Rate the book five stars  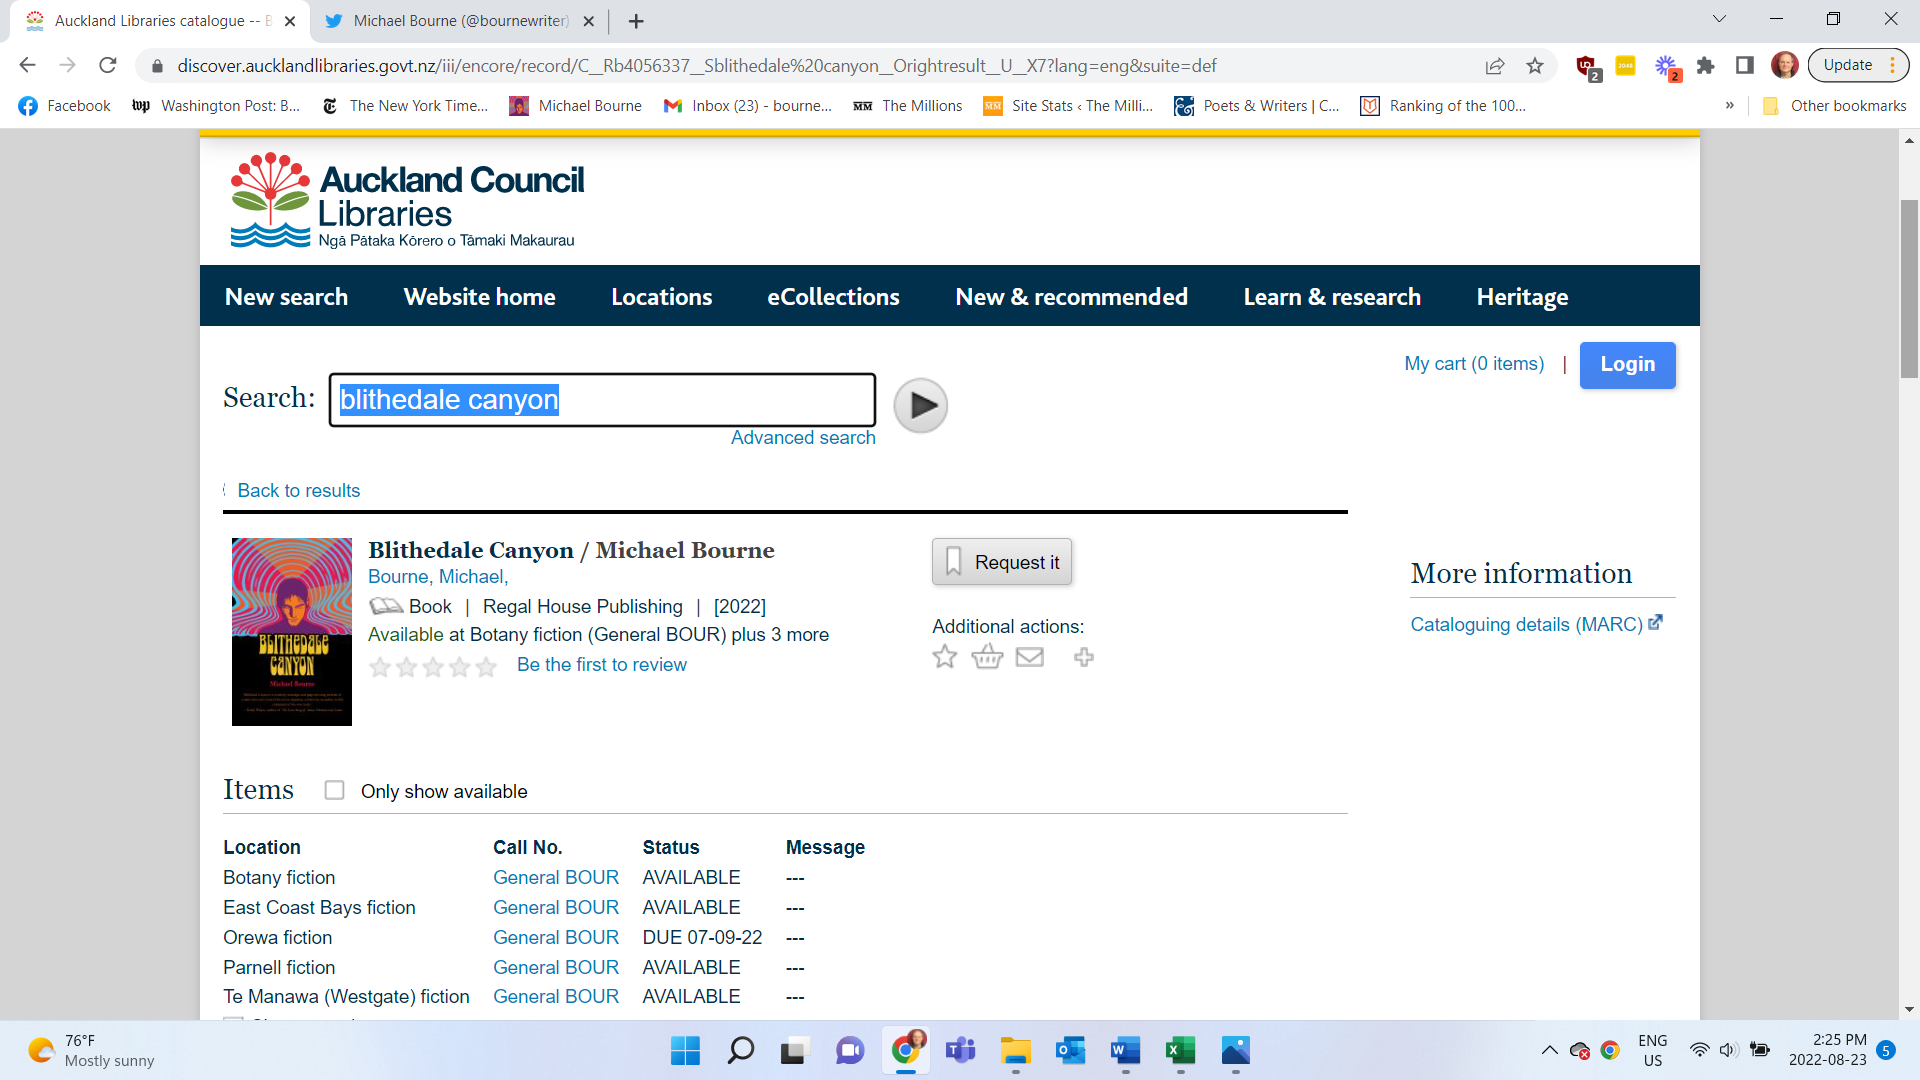[486, 667]
